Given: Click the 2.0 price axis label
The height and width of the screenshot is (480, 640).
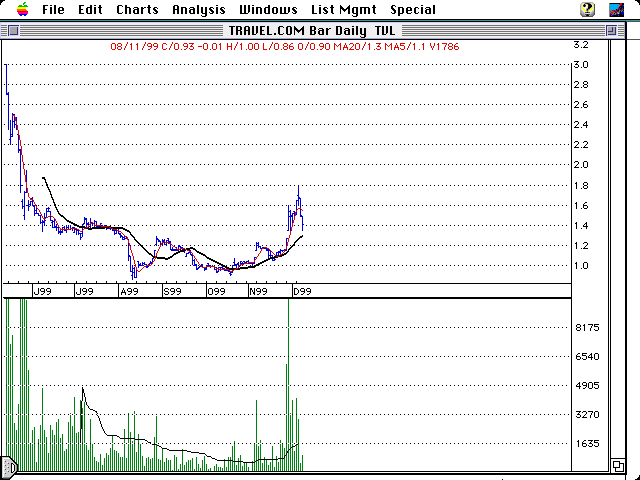Looking at the screenshot, I should 581,164.
